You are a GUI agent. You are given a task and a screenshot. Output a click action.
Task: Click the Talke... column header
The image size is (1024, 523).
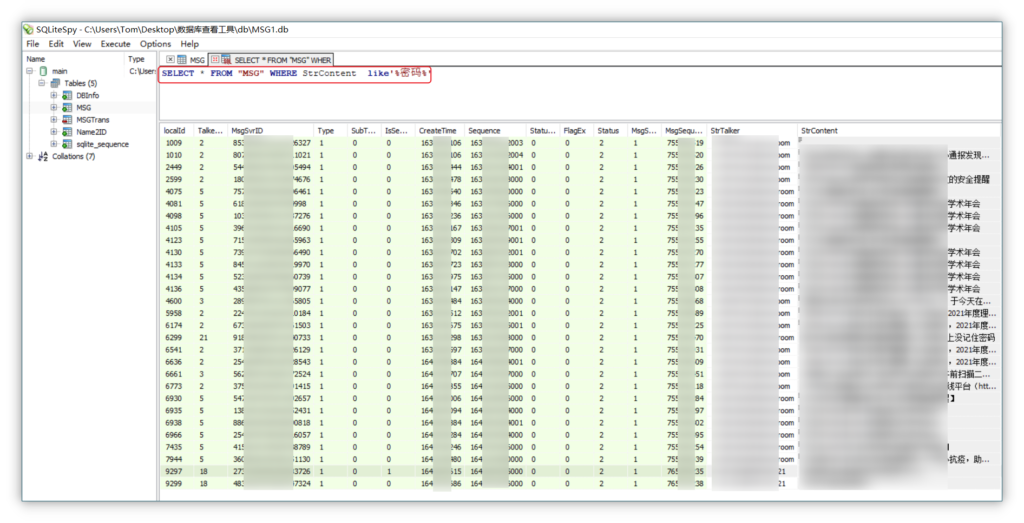click(x=211, y=131)
